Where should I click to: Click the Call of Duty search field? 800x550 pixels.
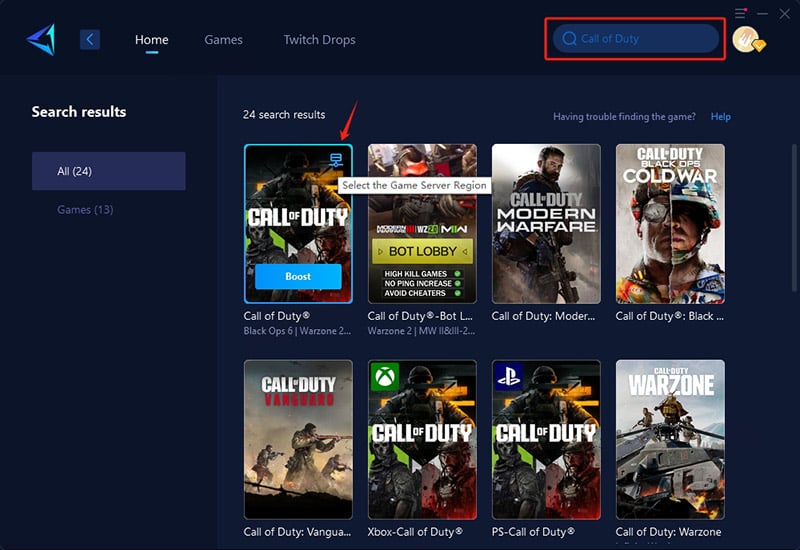(636, 39)
